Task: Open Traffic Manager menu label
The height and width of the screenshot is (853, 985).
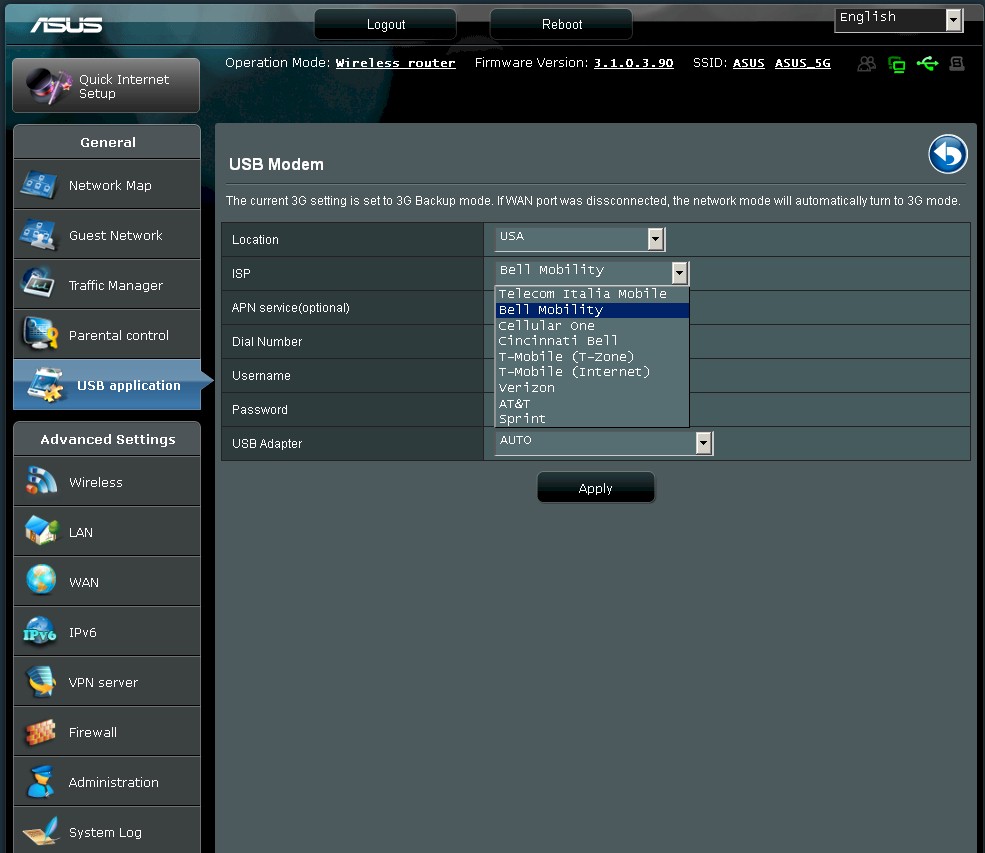Action: click(116, 285)
